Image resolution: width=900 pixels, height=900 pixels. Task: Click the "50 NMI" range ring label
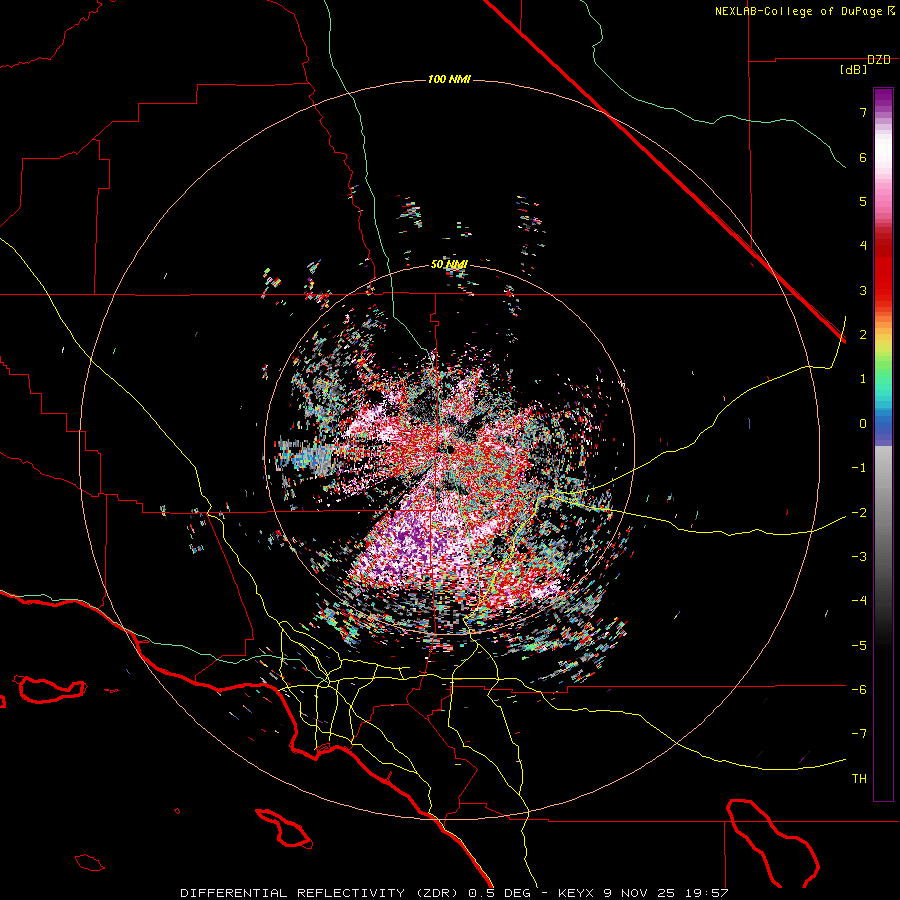click(x=449, y=265)
